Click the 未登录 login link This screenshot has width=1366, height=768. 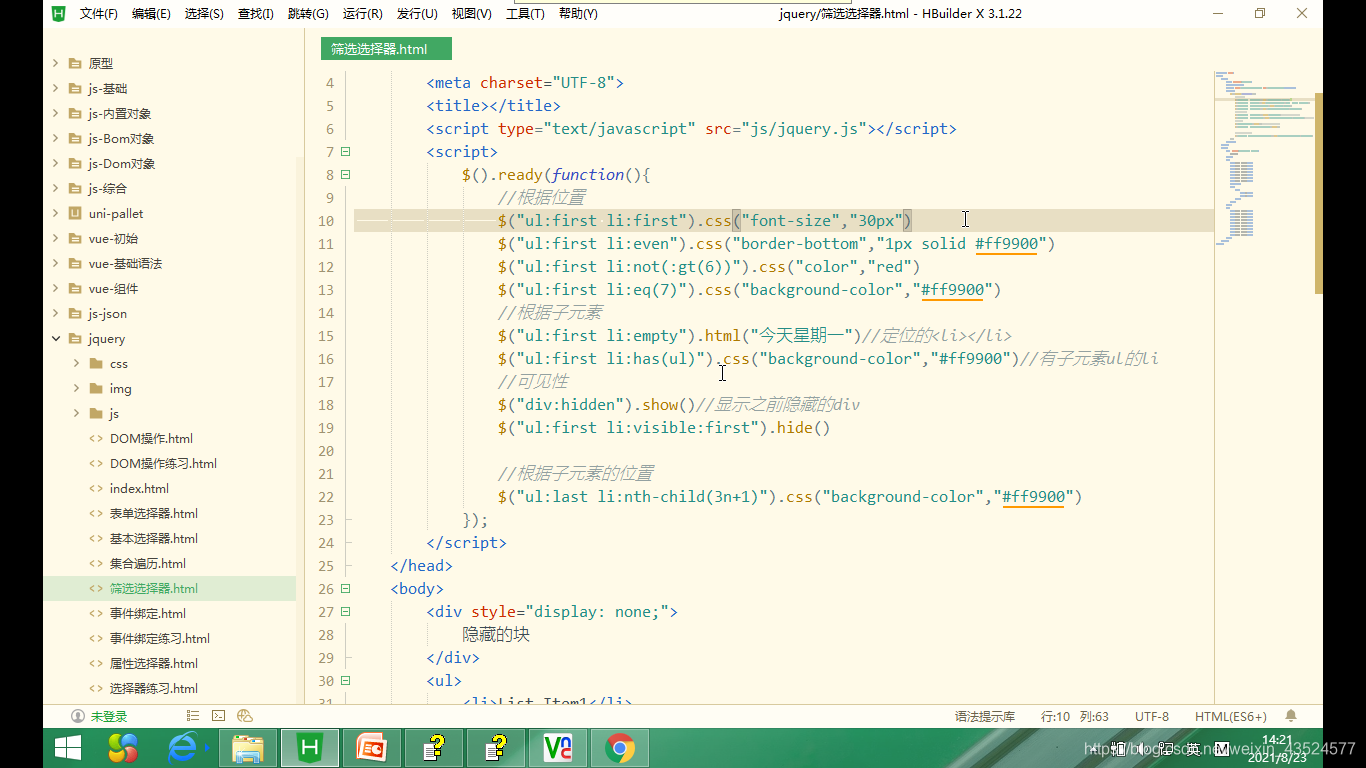(109, 716)
